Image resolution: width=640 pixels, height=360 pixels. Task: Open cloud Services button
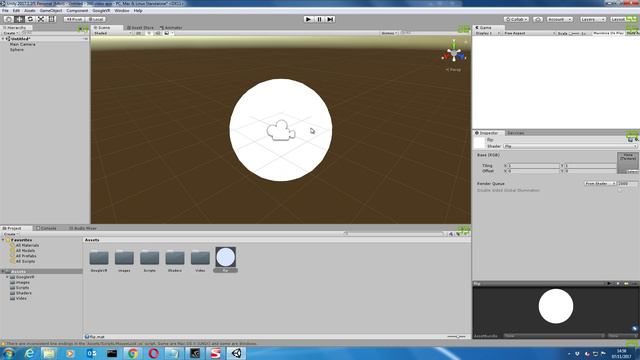coord(538,19)
